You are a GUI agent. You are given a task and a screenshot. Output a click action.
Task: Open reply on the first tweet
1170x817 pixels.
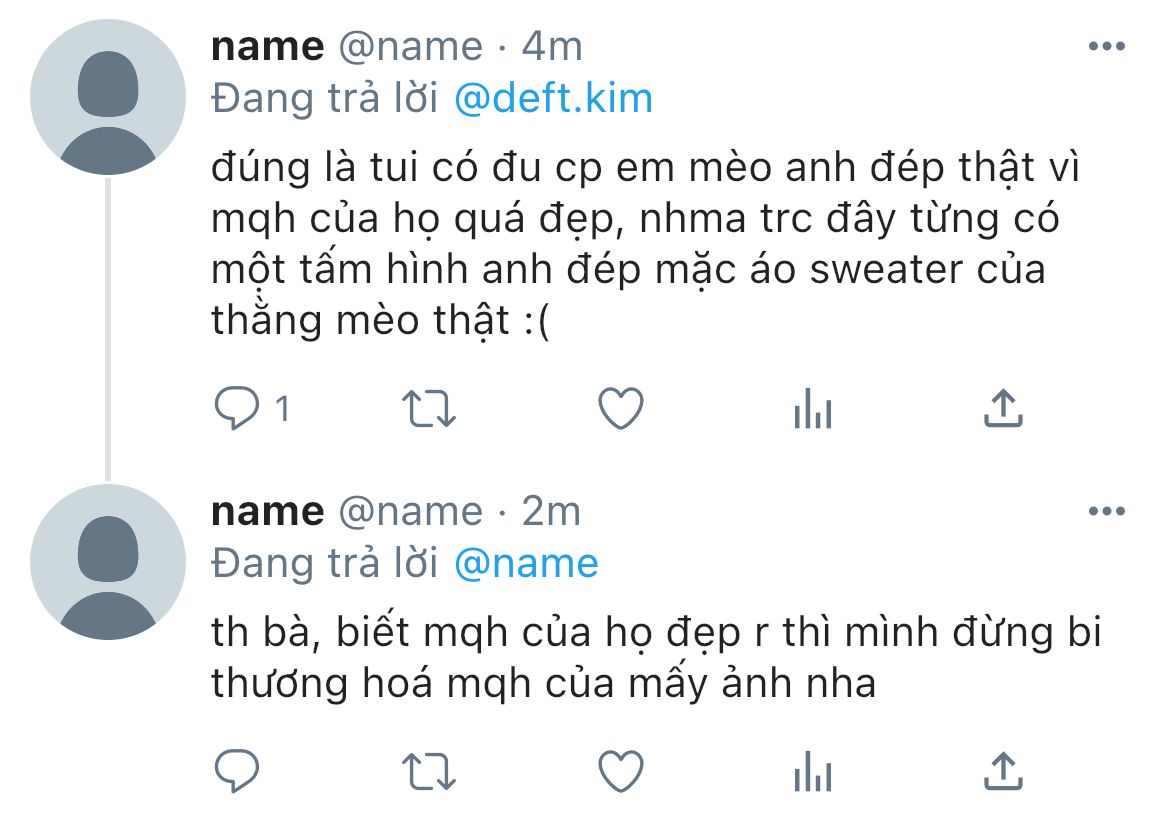(x=237, y=409)
